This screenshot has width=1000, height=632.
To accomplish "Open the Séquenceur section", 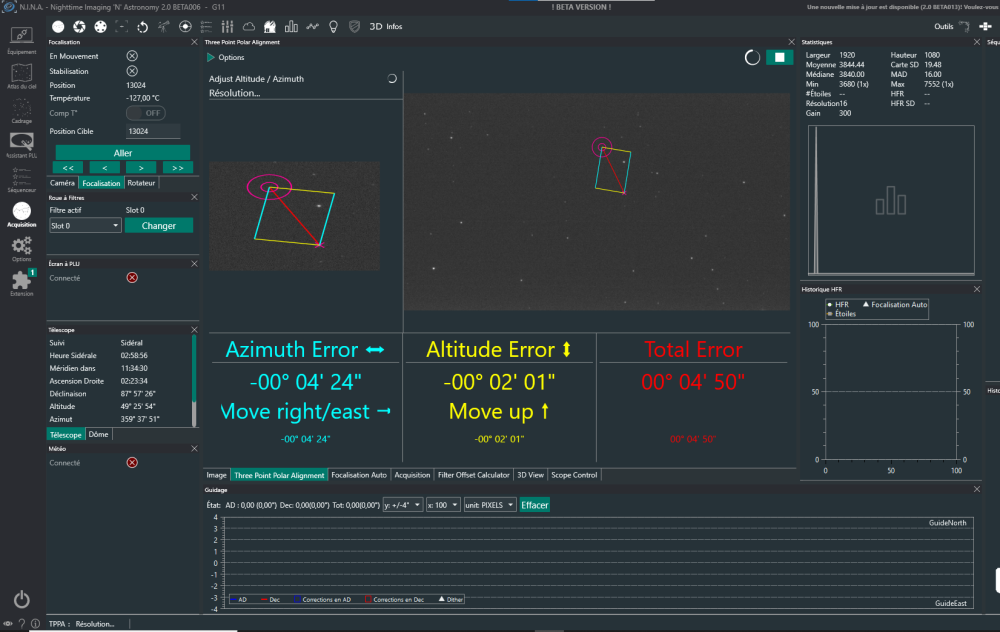I will tap(22, 180).
